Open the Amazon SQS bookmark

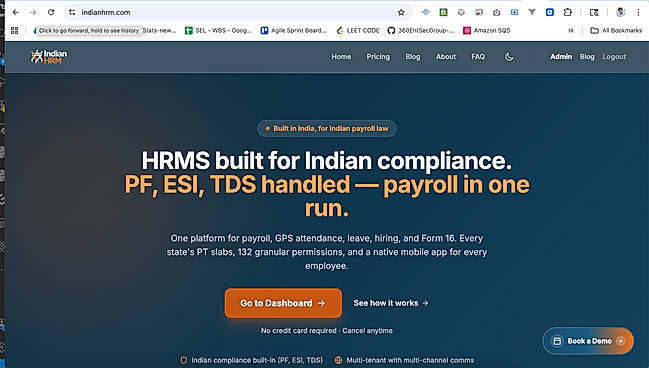[x=487, y=30]
